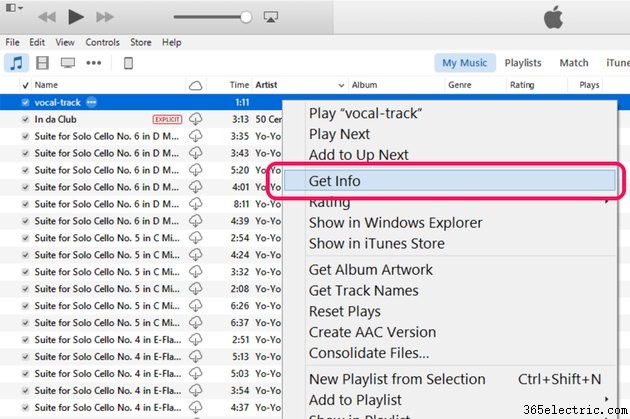This screenshot has width=630, height=419.
Task: Open the Store menu
Action: (x=141, y=42)
